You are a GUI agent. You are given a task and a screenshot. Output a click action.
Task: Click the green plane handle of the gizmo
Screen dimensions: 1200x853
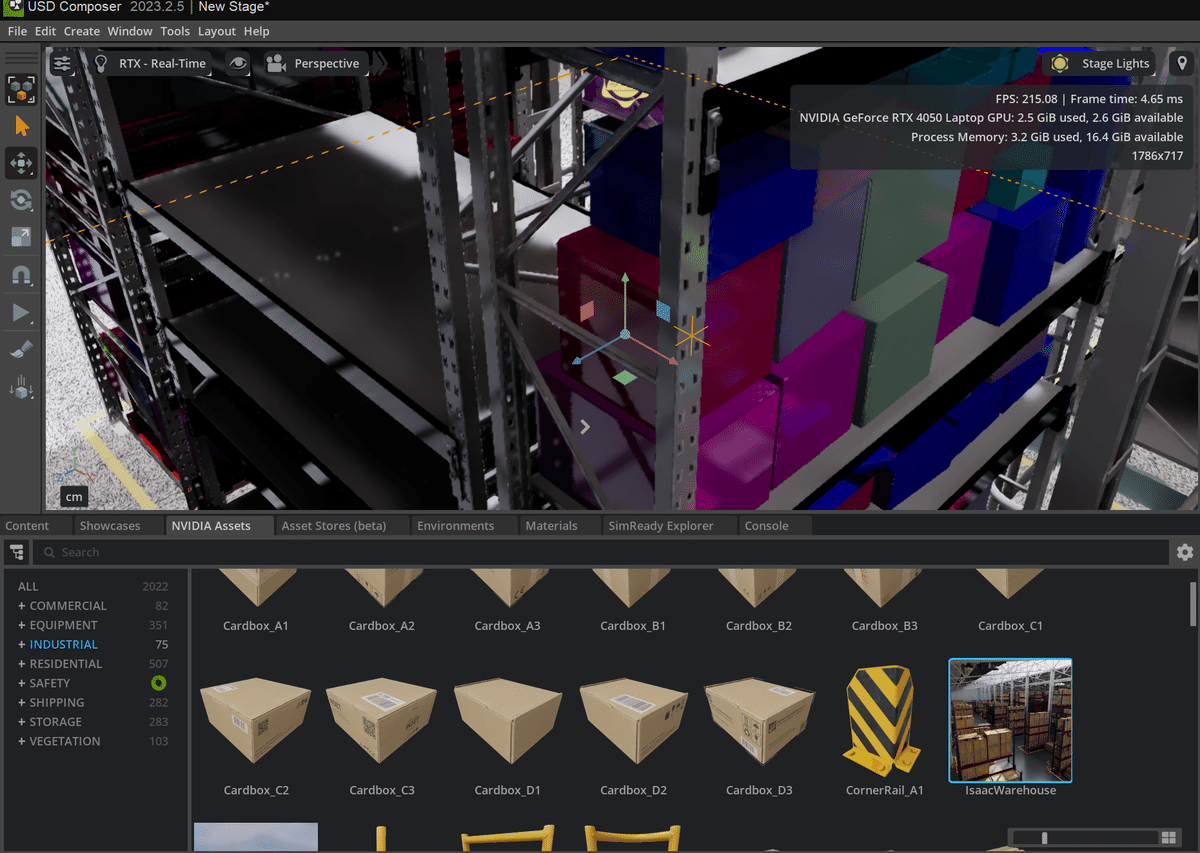pyautogui.click(x=624, y=377)
